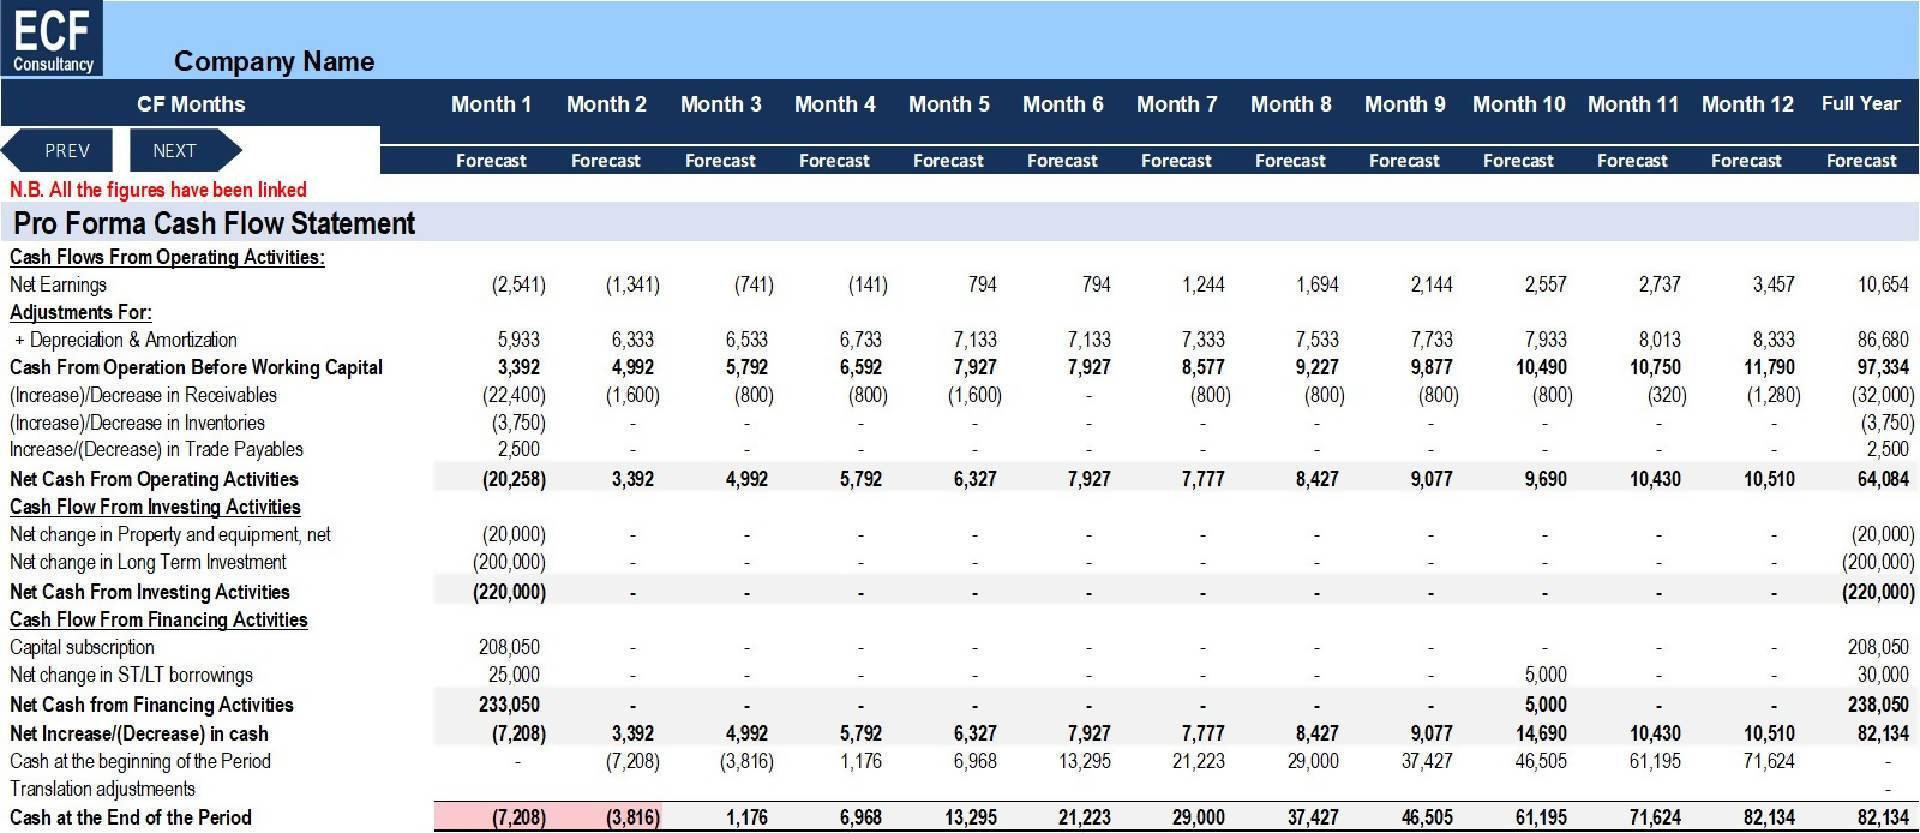
Task: Select (Increase)/Decrease in Inventories row label
Action: [137, 423]
